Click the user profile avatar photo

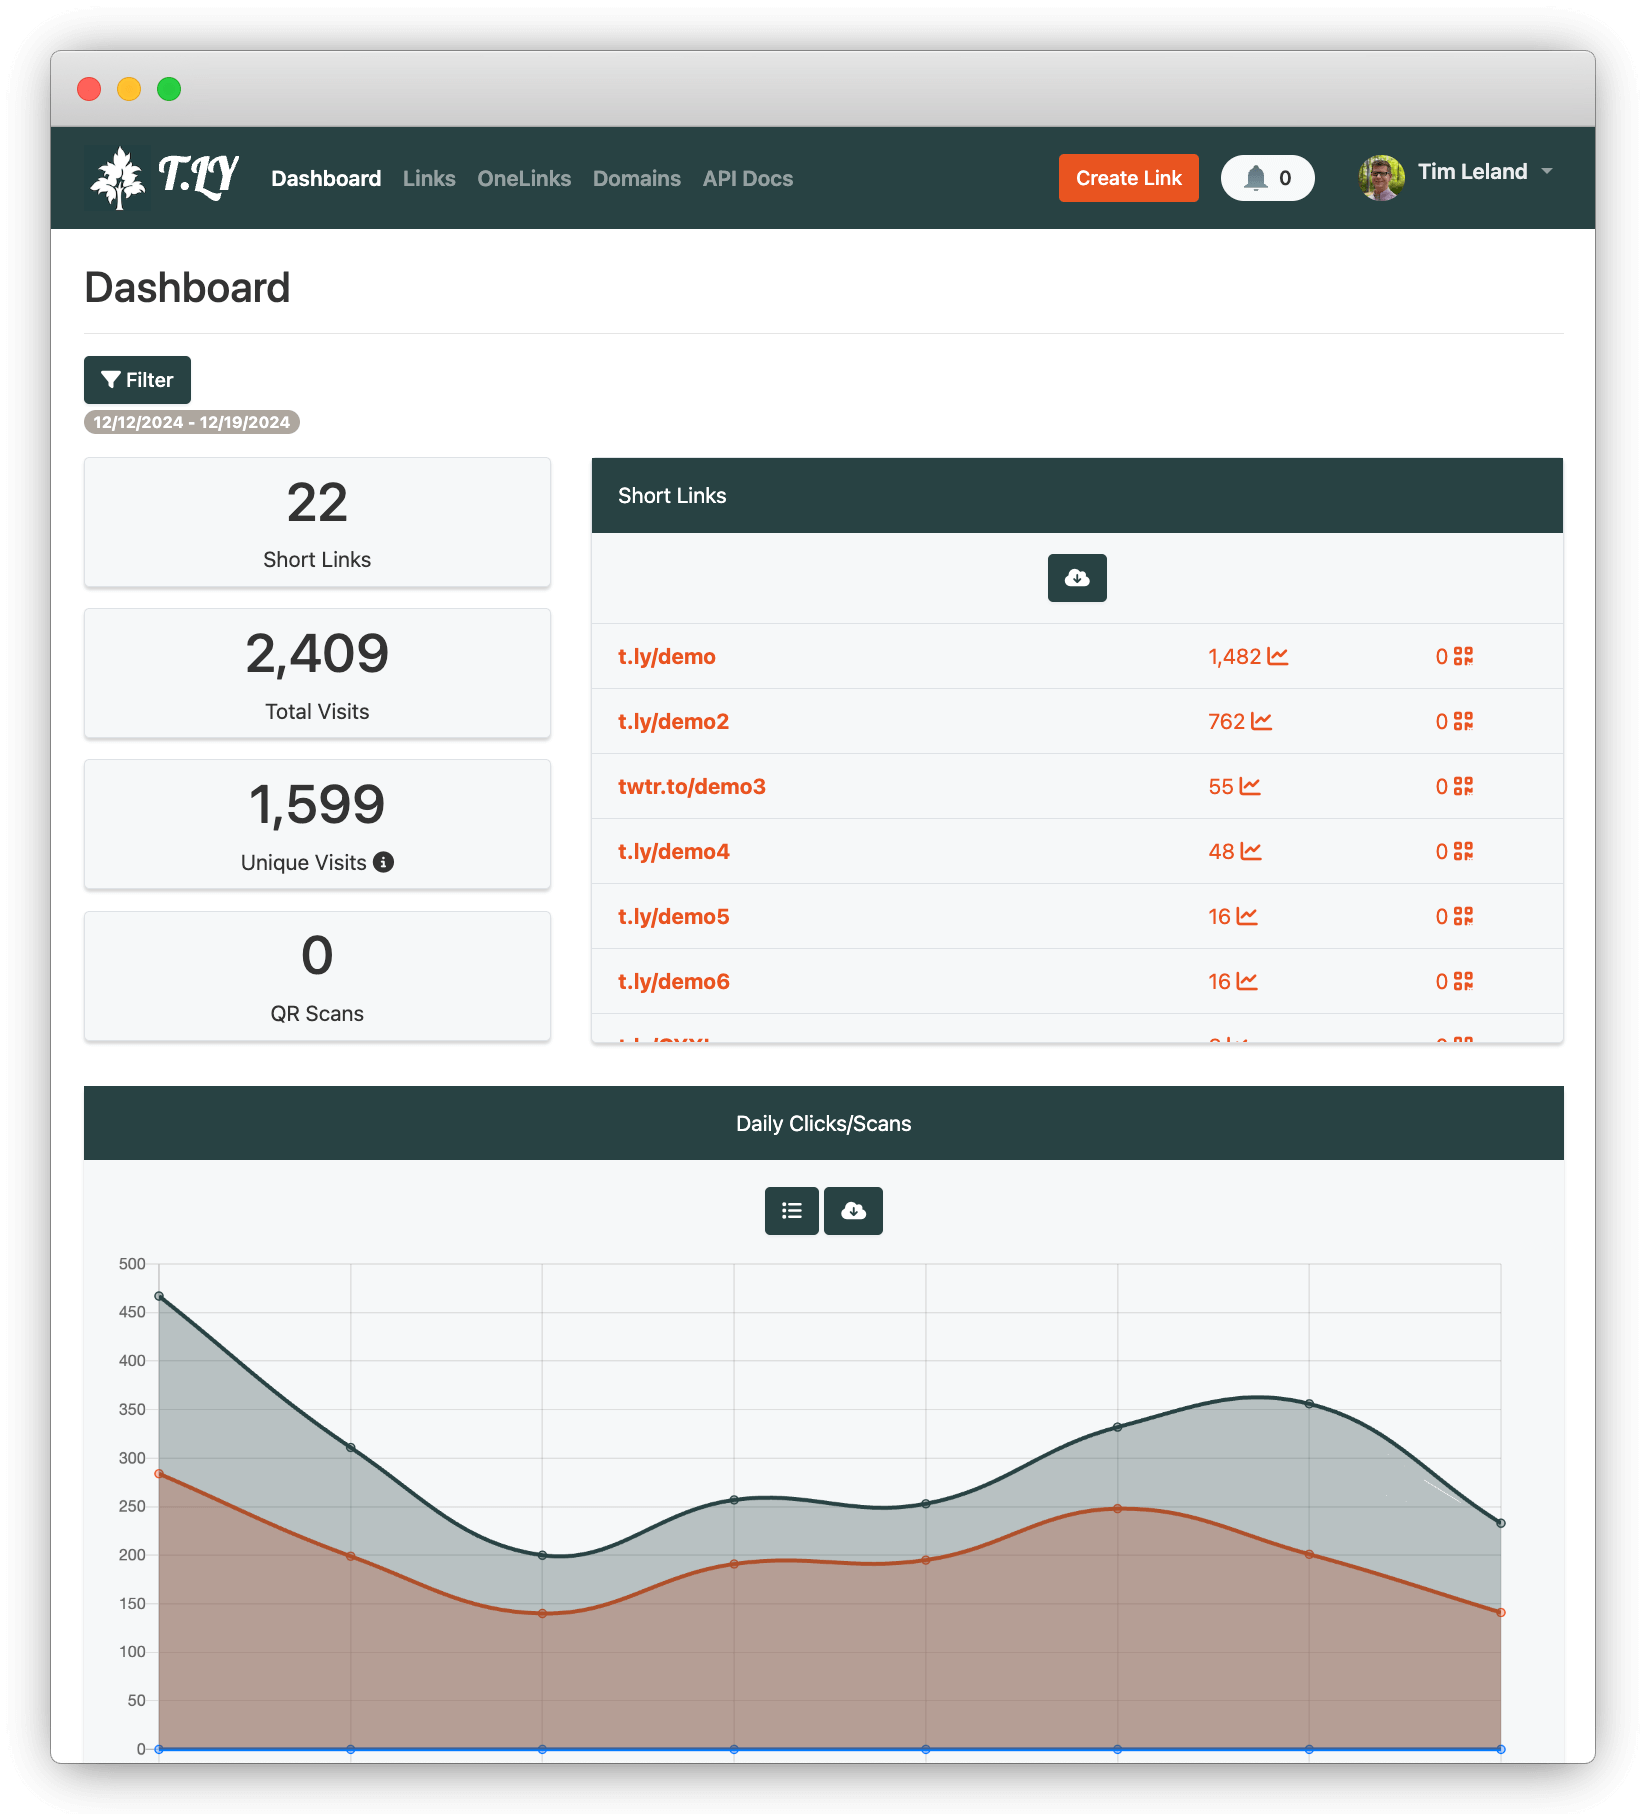[x=1381, y=178]
